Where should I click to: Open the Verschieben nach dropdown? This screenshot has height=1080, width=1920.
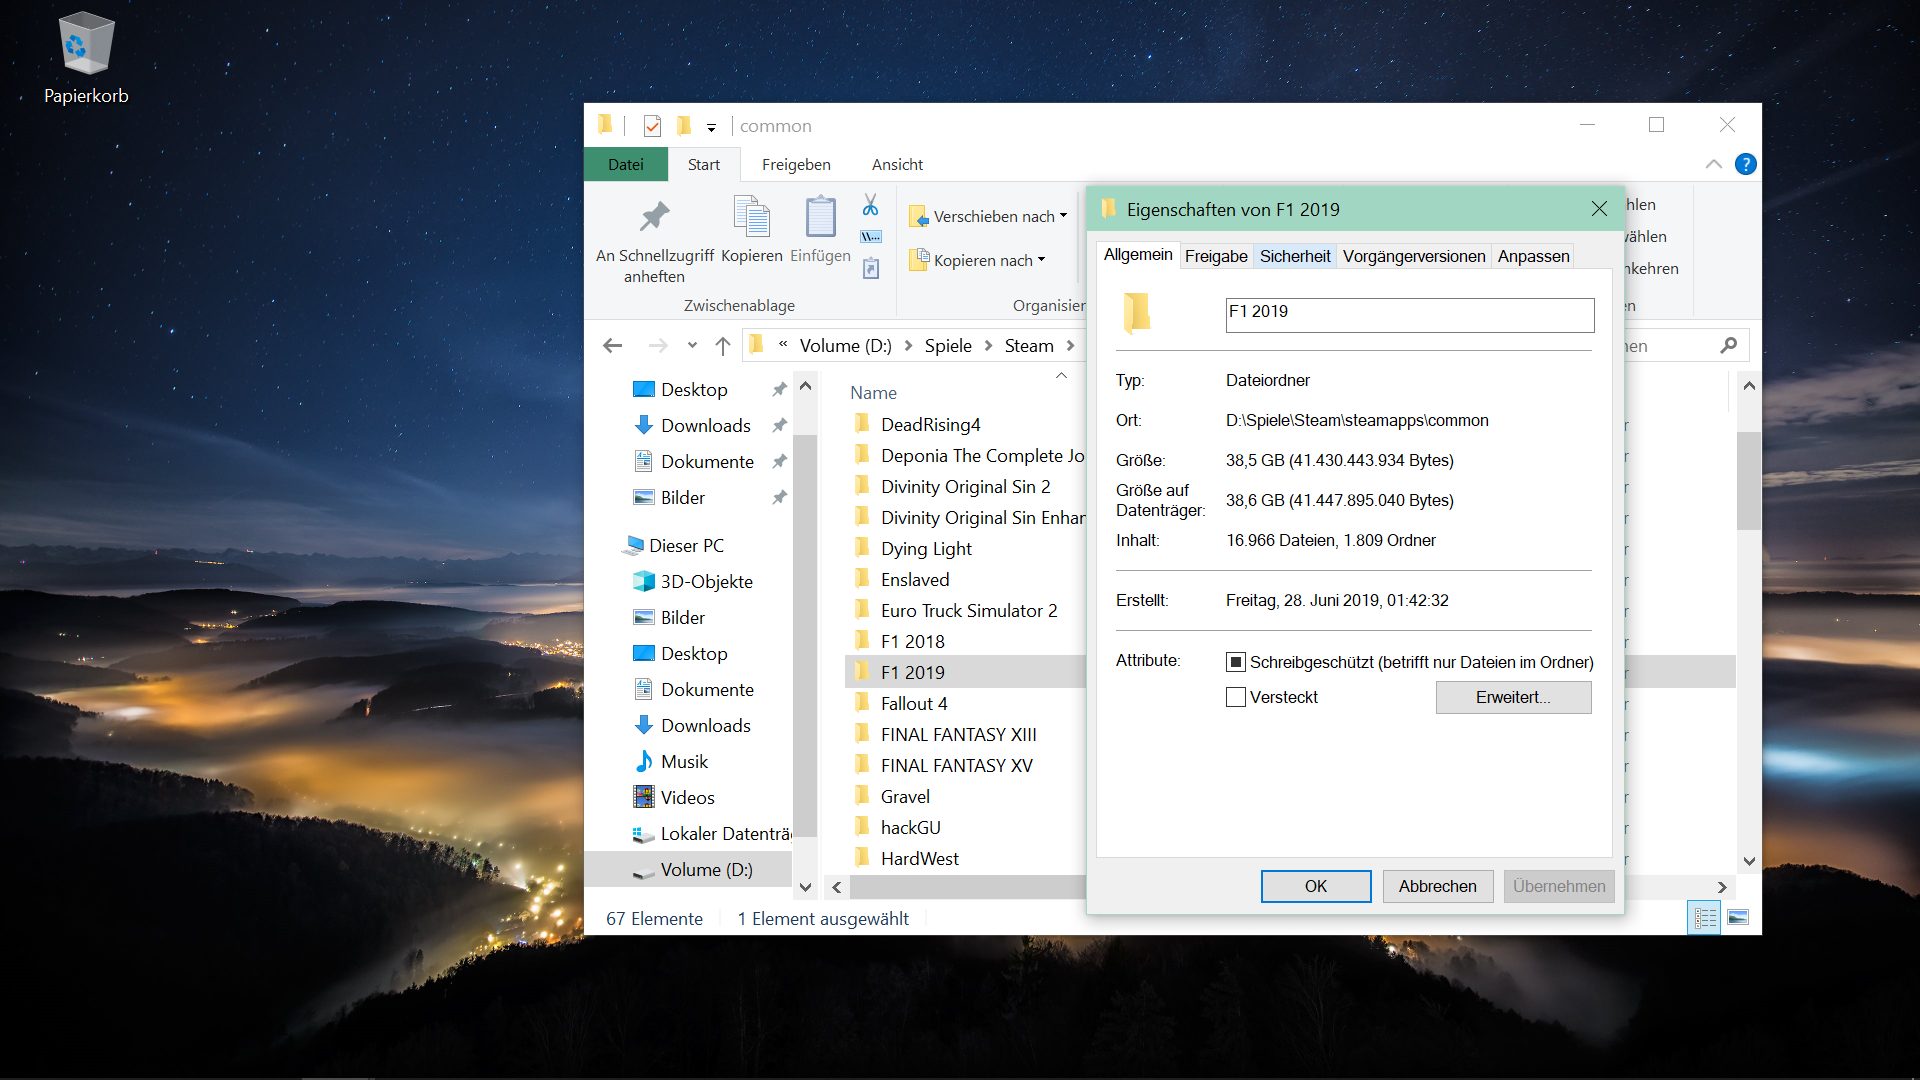pos(988,216)
